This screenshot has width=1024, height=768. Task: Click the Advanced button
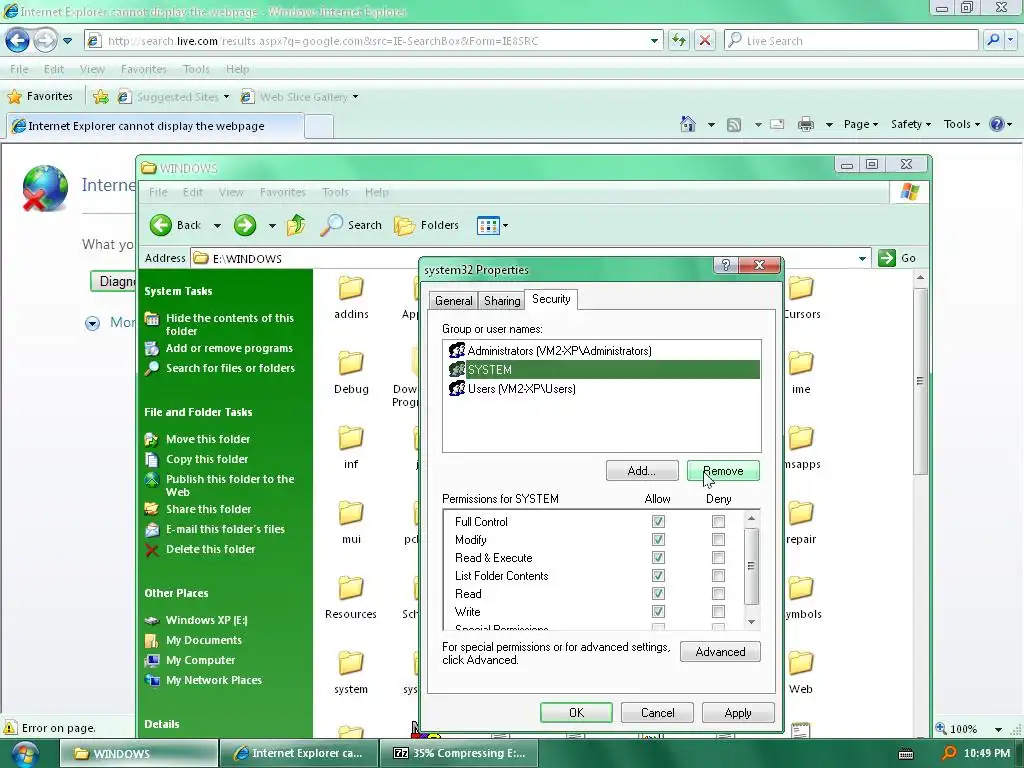(x=720, y=652)
